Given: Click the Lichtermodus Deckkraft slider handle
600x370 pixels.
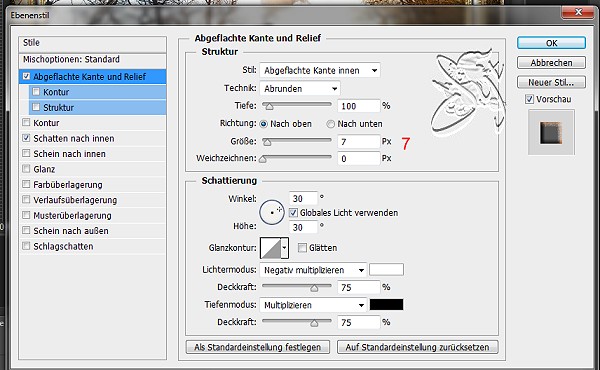Looking at the screenshot, I should click(x=314, y=288).
